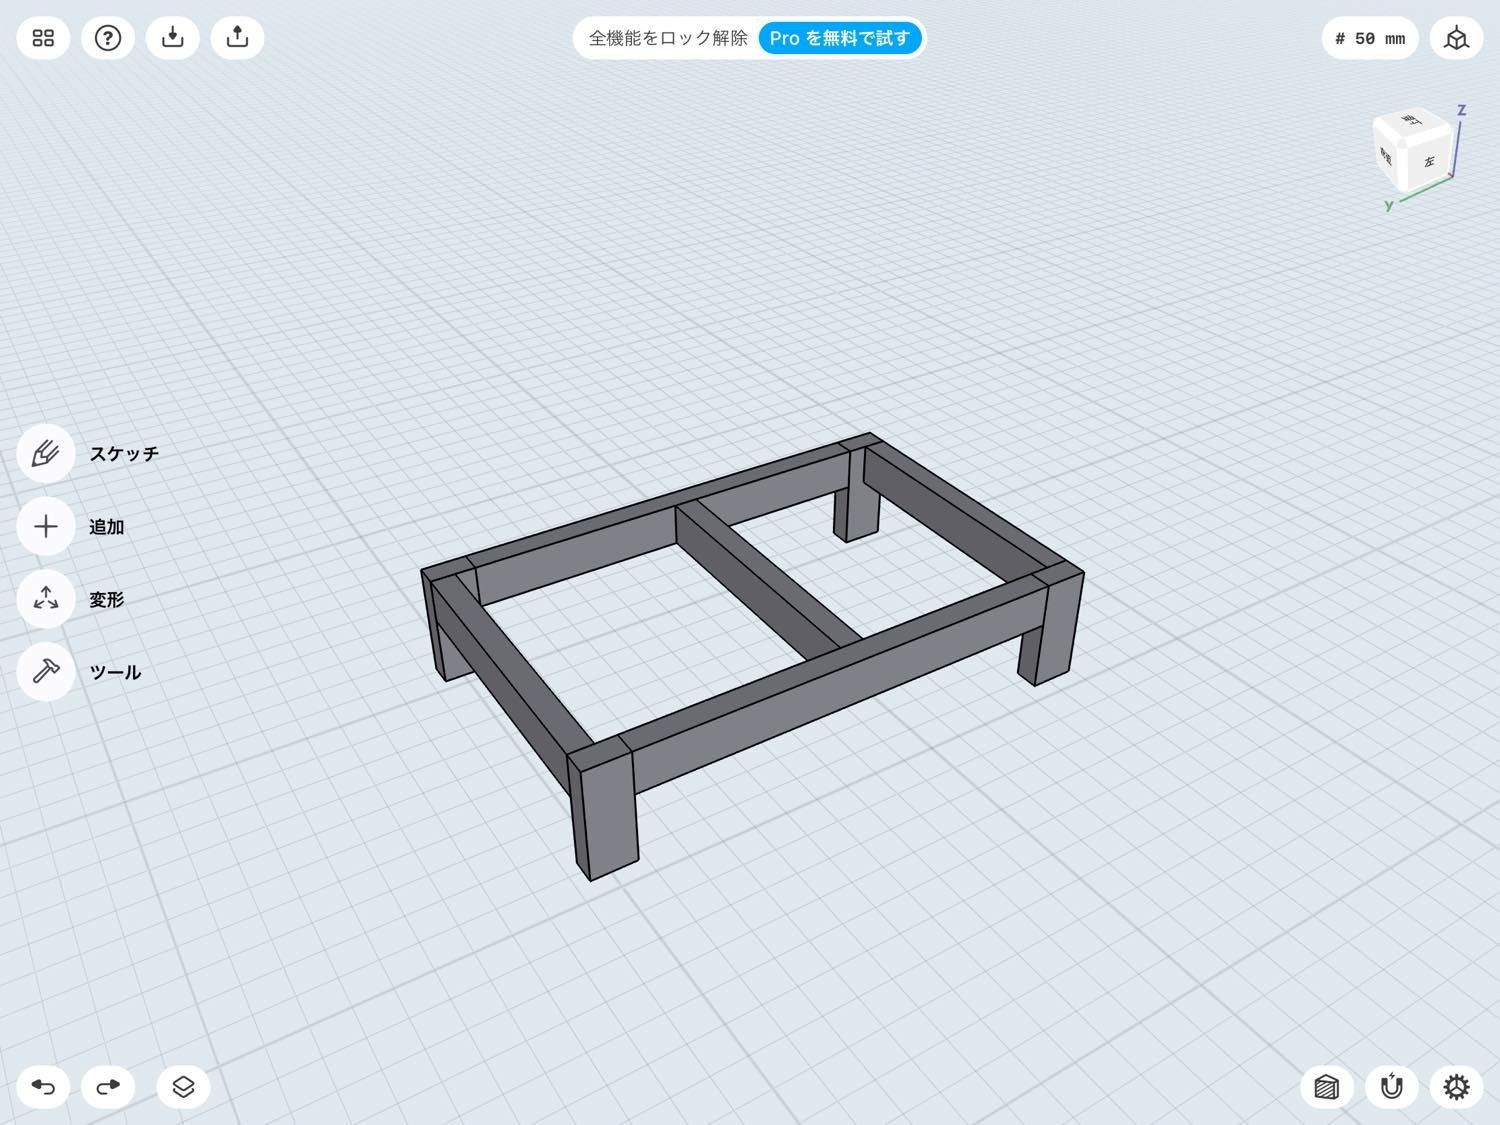Select the 左 face on orientation cube
Screen dimensions: 1500x1125
1430,161
